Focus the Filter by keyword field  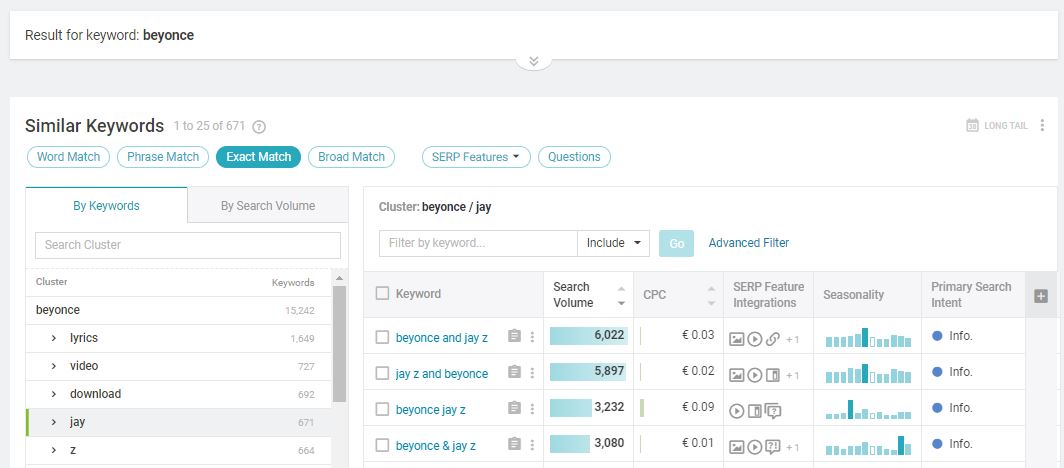pyautogui.click(x=478, y=243)
